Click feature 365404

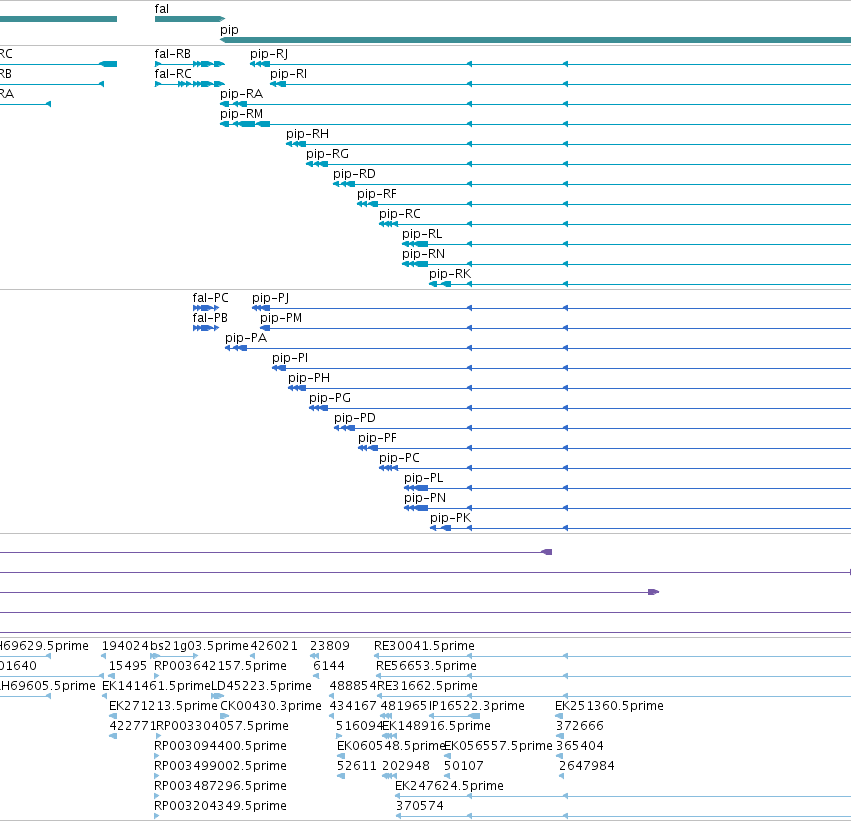580,746
